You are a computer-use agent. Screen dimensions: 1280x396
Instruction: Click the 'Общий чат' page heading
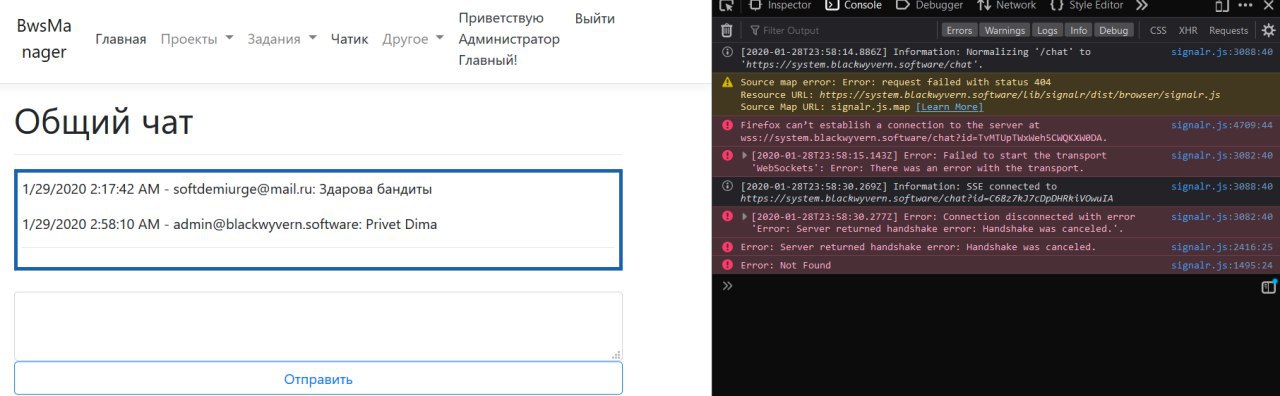(103, 122)
